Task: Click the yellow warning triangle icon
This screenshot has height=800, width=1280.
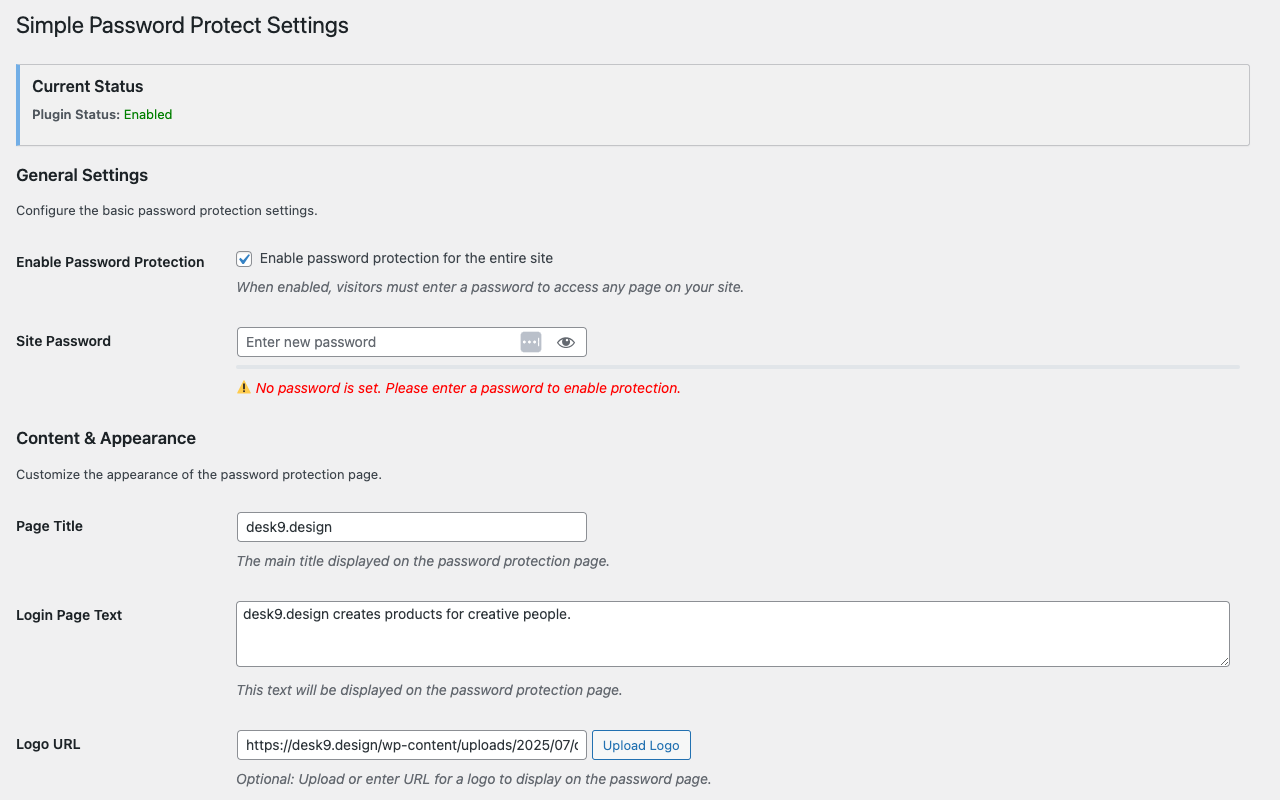Action: pyautogui.click(x=243, y=388)
